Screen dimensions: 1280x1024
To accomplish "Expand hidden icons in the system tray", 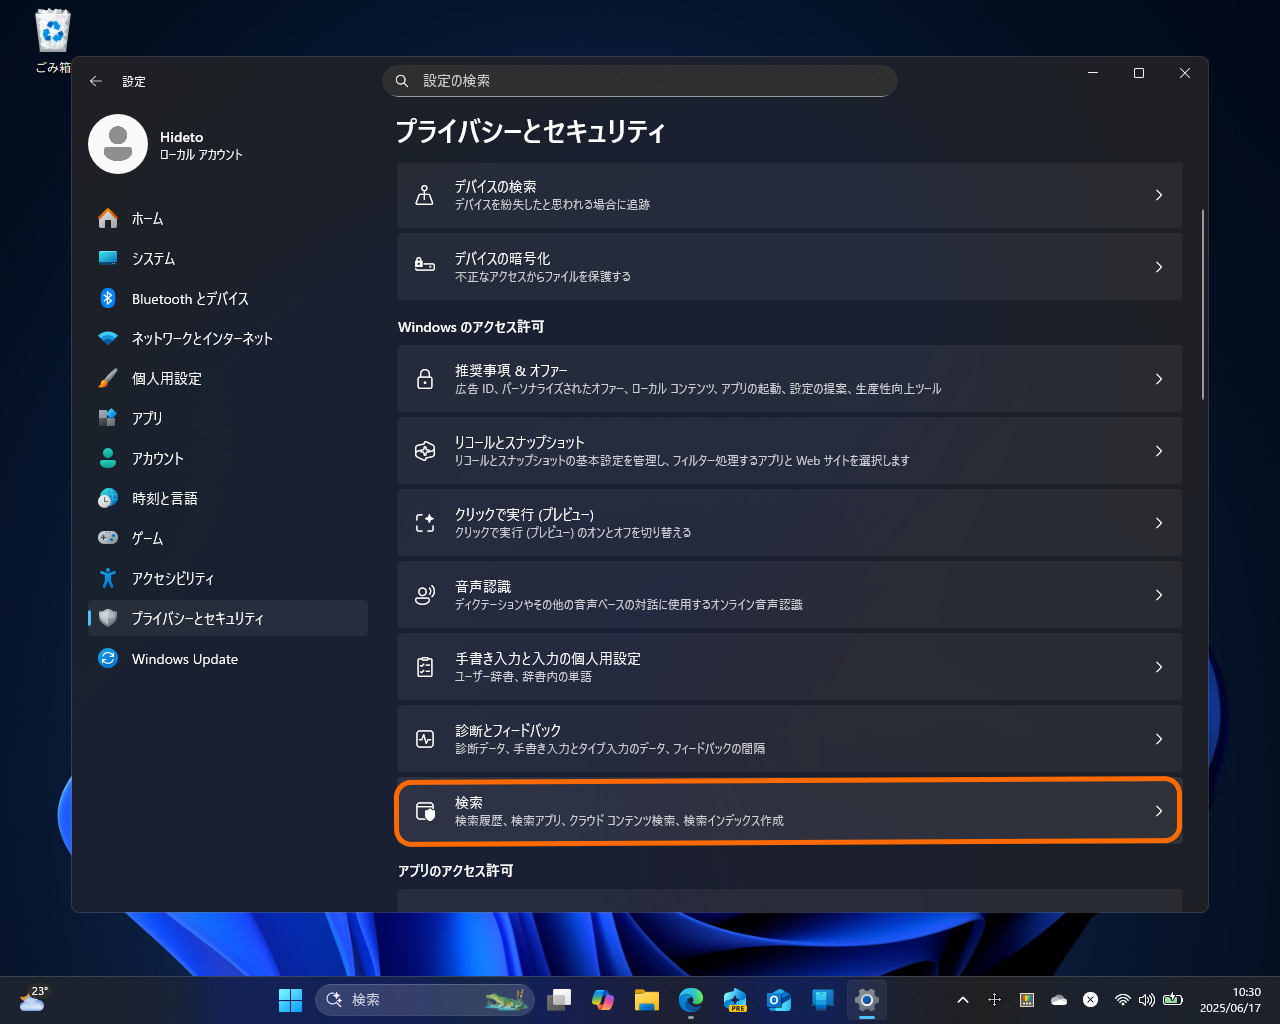I will (x=963, y=999).
